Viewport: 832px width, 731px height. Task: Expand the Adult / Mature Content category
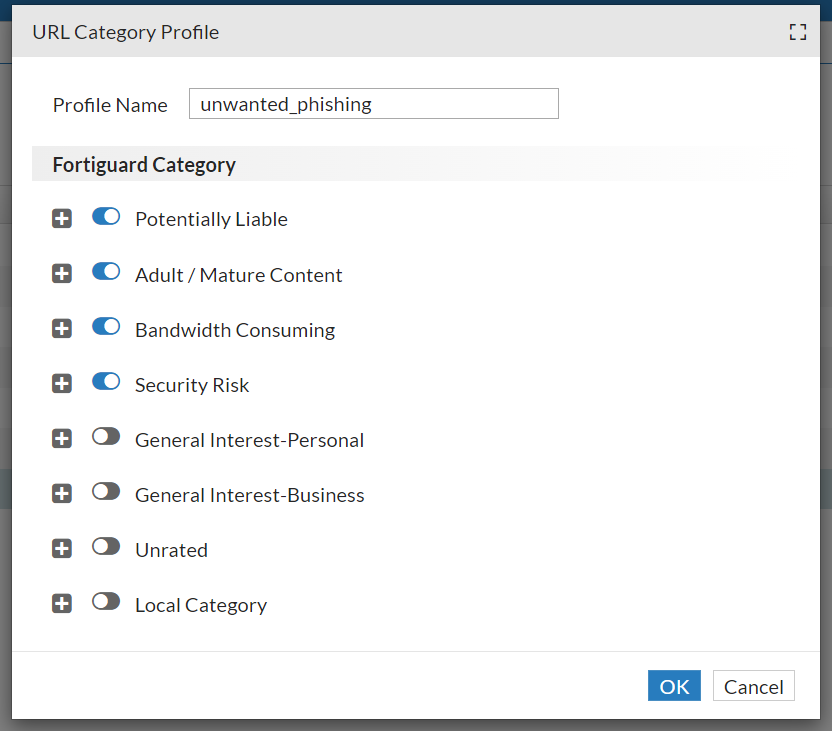[62, 274]
